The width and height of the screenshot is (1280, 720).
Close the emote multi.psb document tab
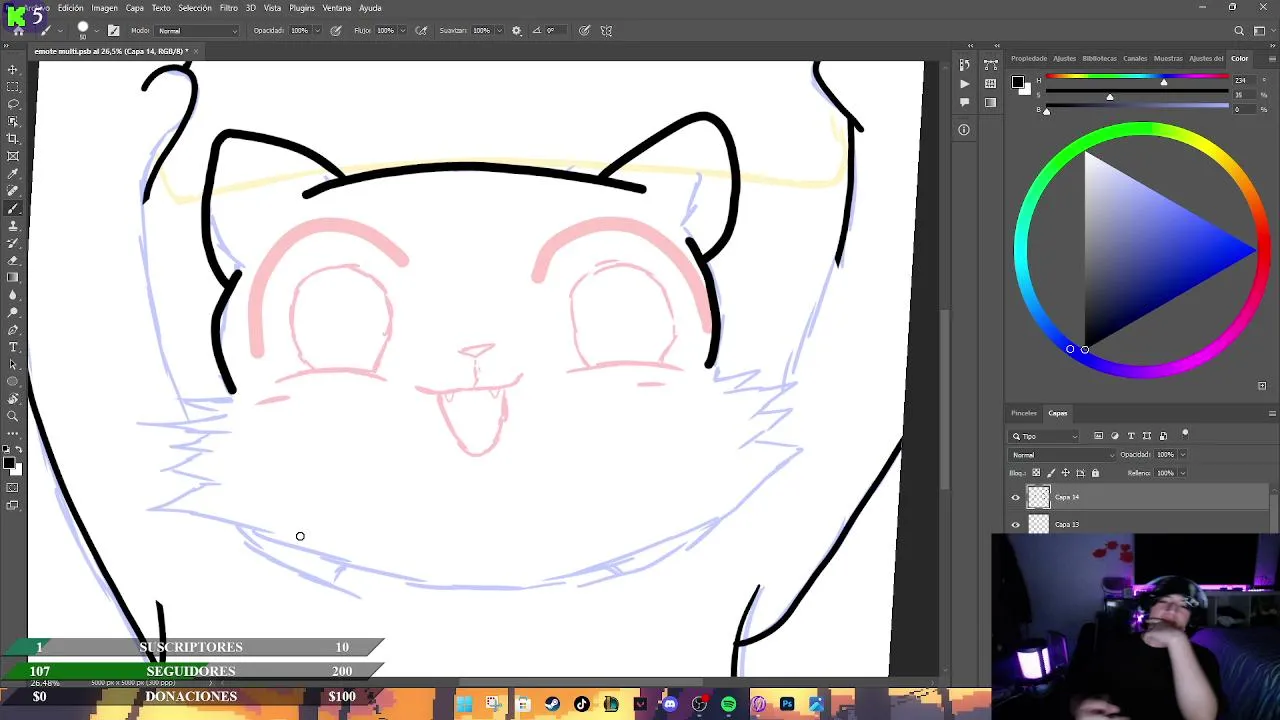tap(196, 51)
